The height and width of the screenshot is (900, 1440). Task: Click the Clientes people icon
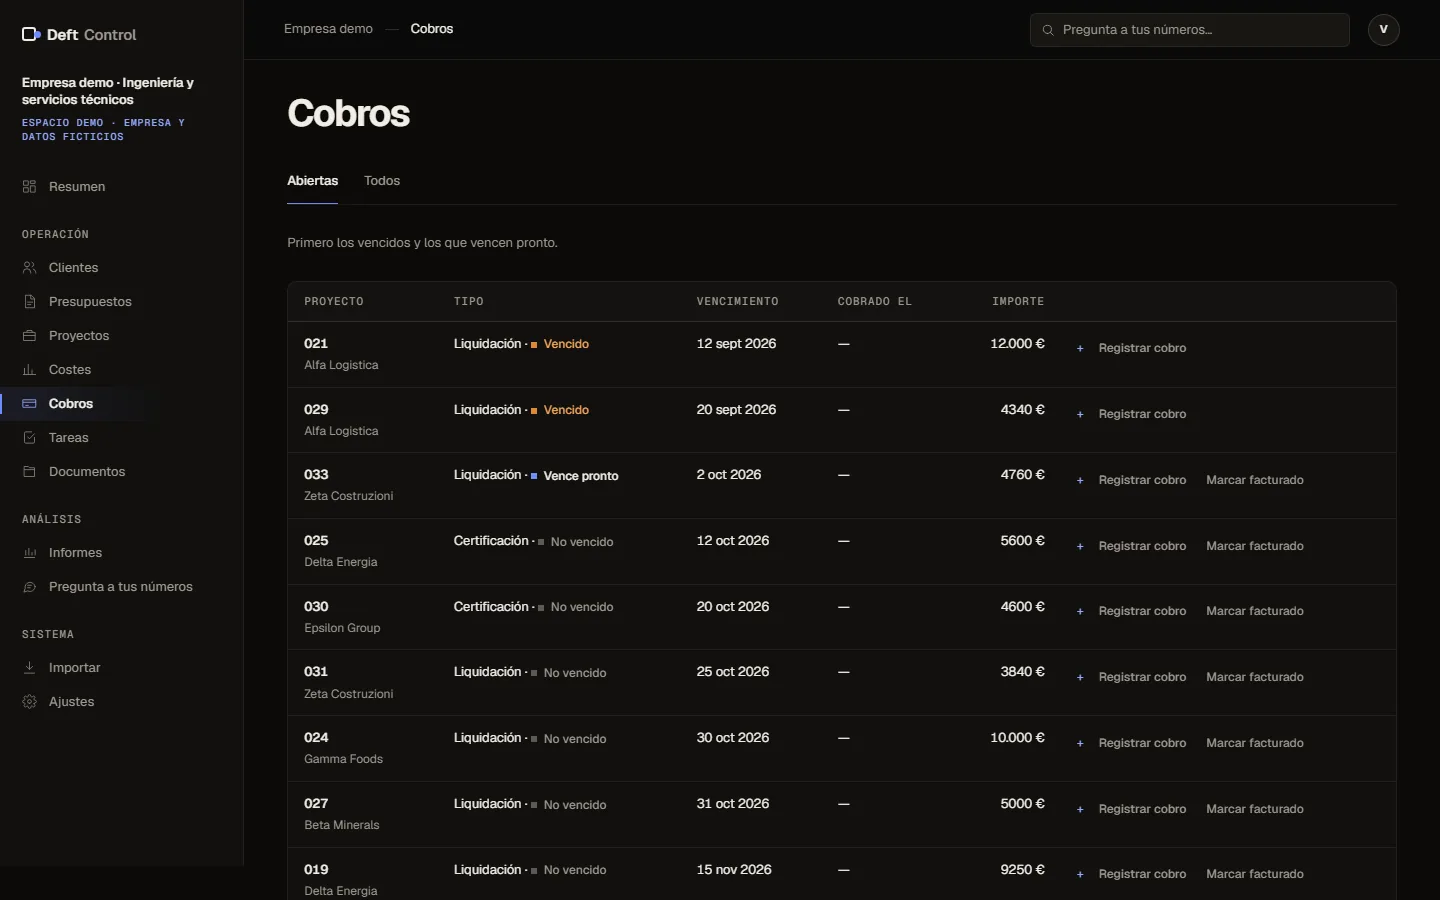click(x=29, y=268)
